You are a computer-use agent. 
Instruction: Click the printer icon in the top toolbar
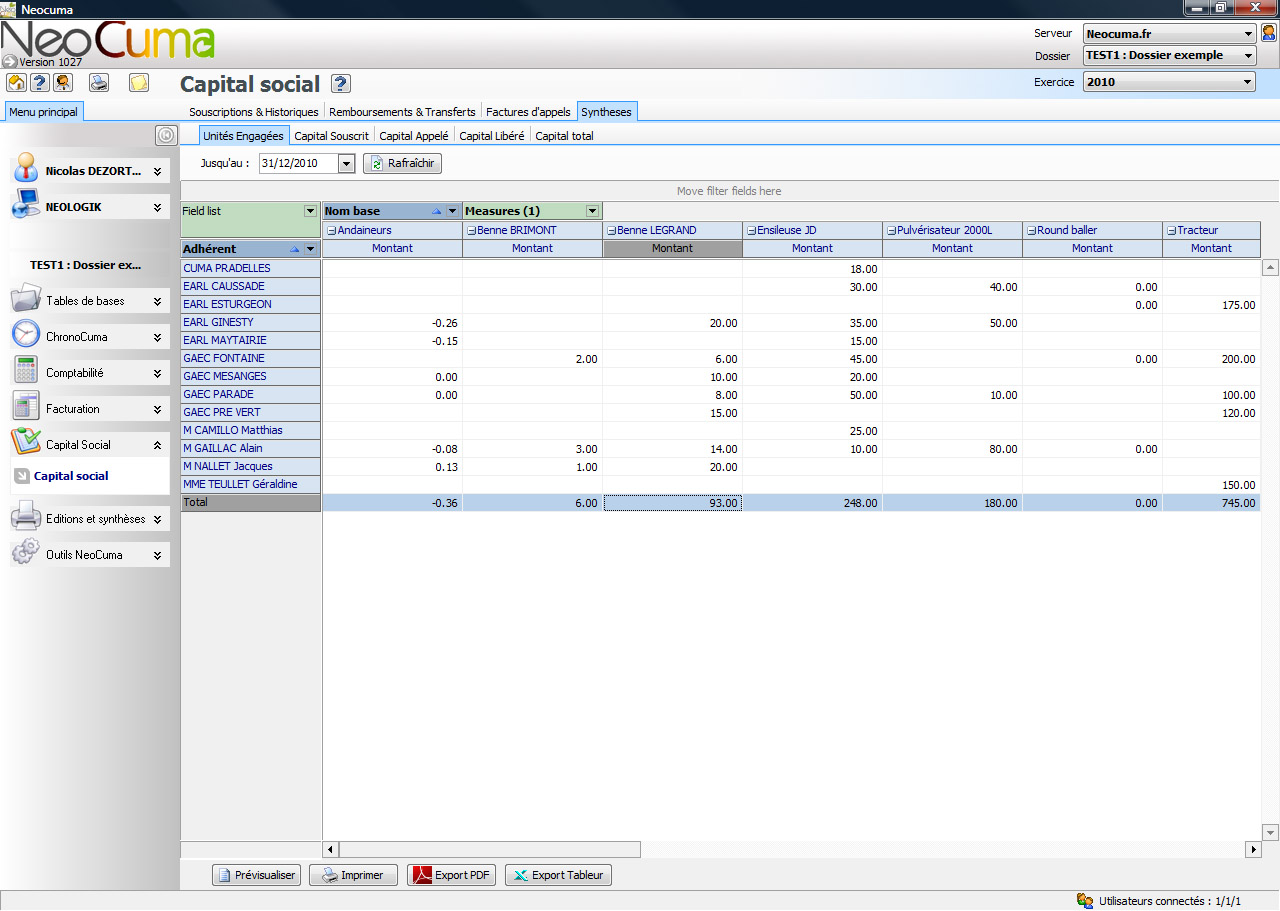tap(99, 83)
